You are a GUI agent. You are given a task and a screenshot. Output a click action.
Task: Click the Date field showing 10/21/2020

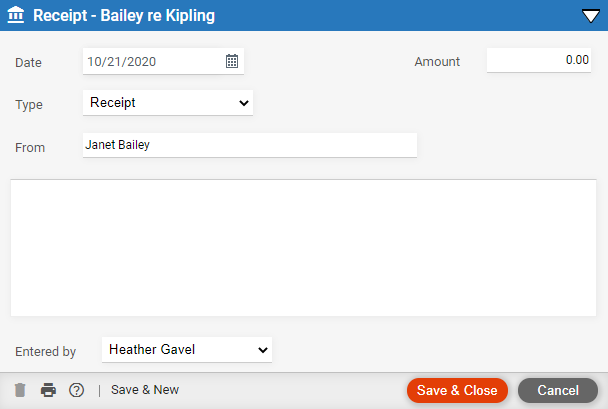tap(163, 61)
